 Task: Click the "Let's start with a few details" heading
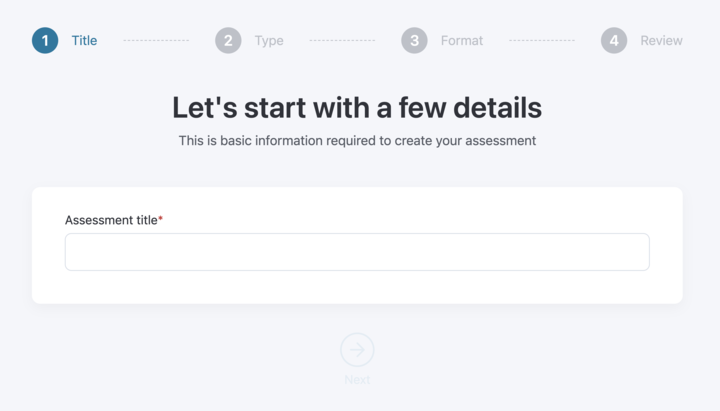tap(357, 107)
